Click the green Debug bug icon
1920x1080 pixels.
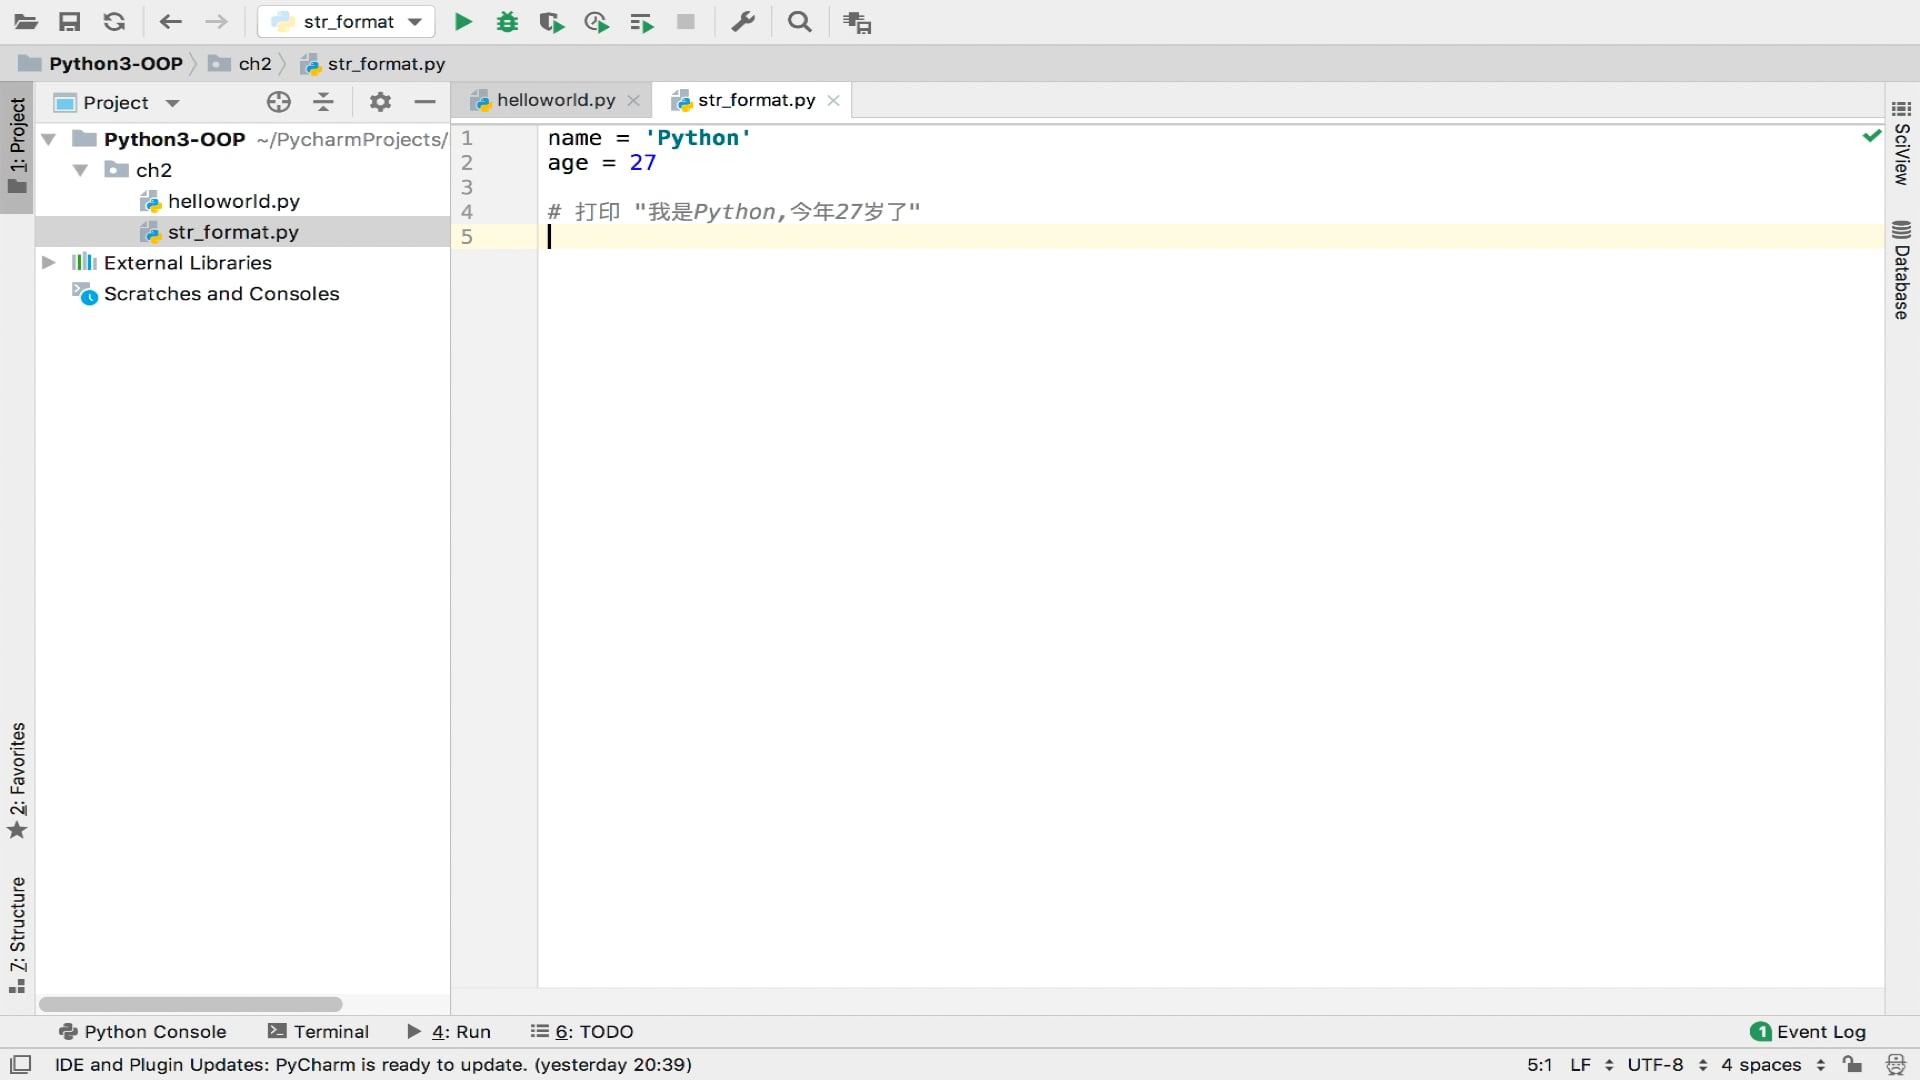pos(507,22)
